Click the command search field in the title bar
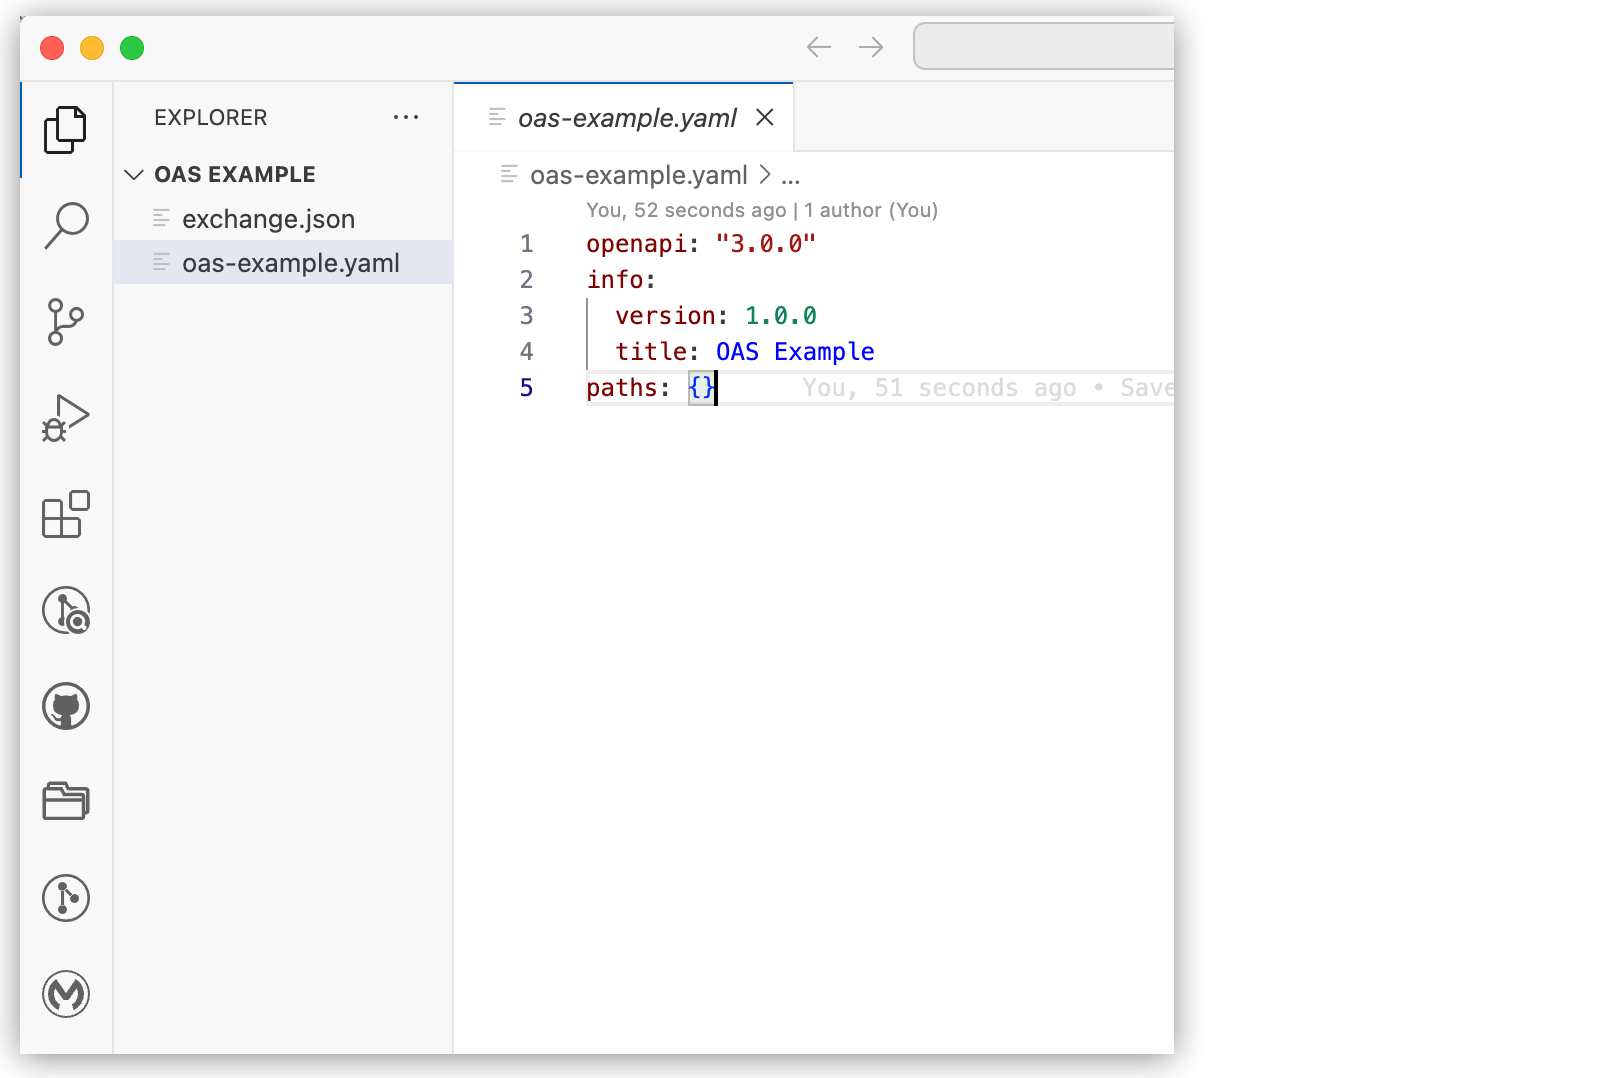 (x=1043, y=46)
